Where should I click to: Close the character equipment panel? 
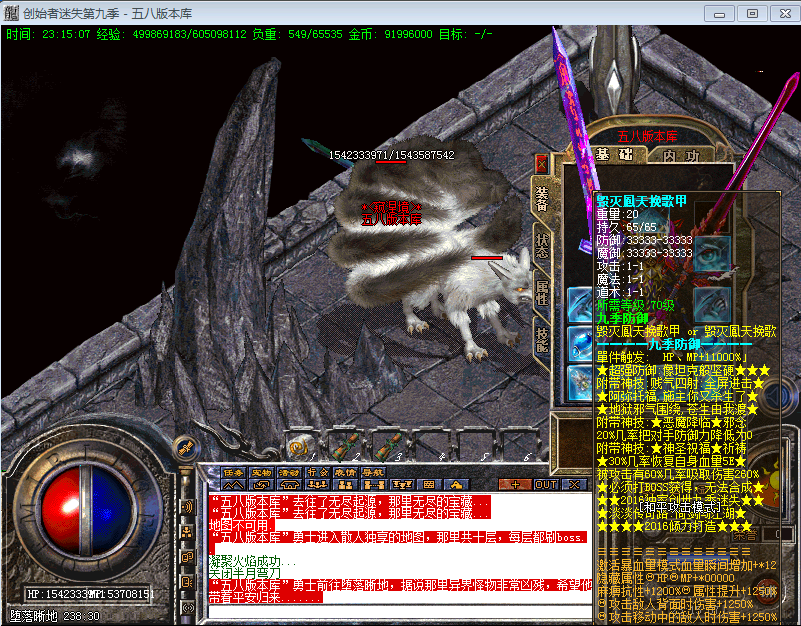coord(541,163)
